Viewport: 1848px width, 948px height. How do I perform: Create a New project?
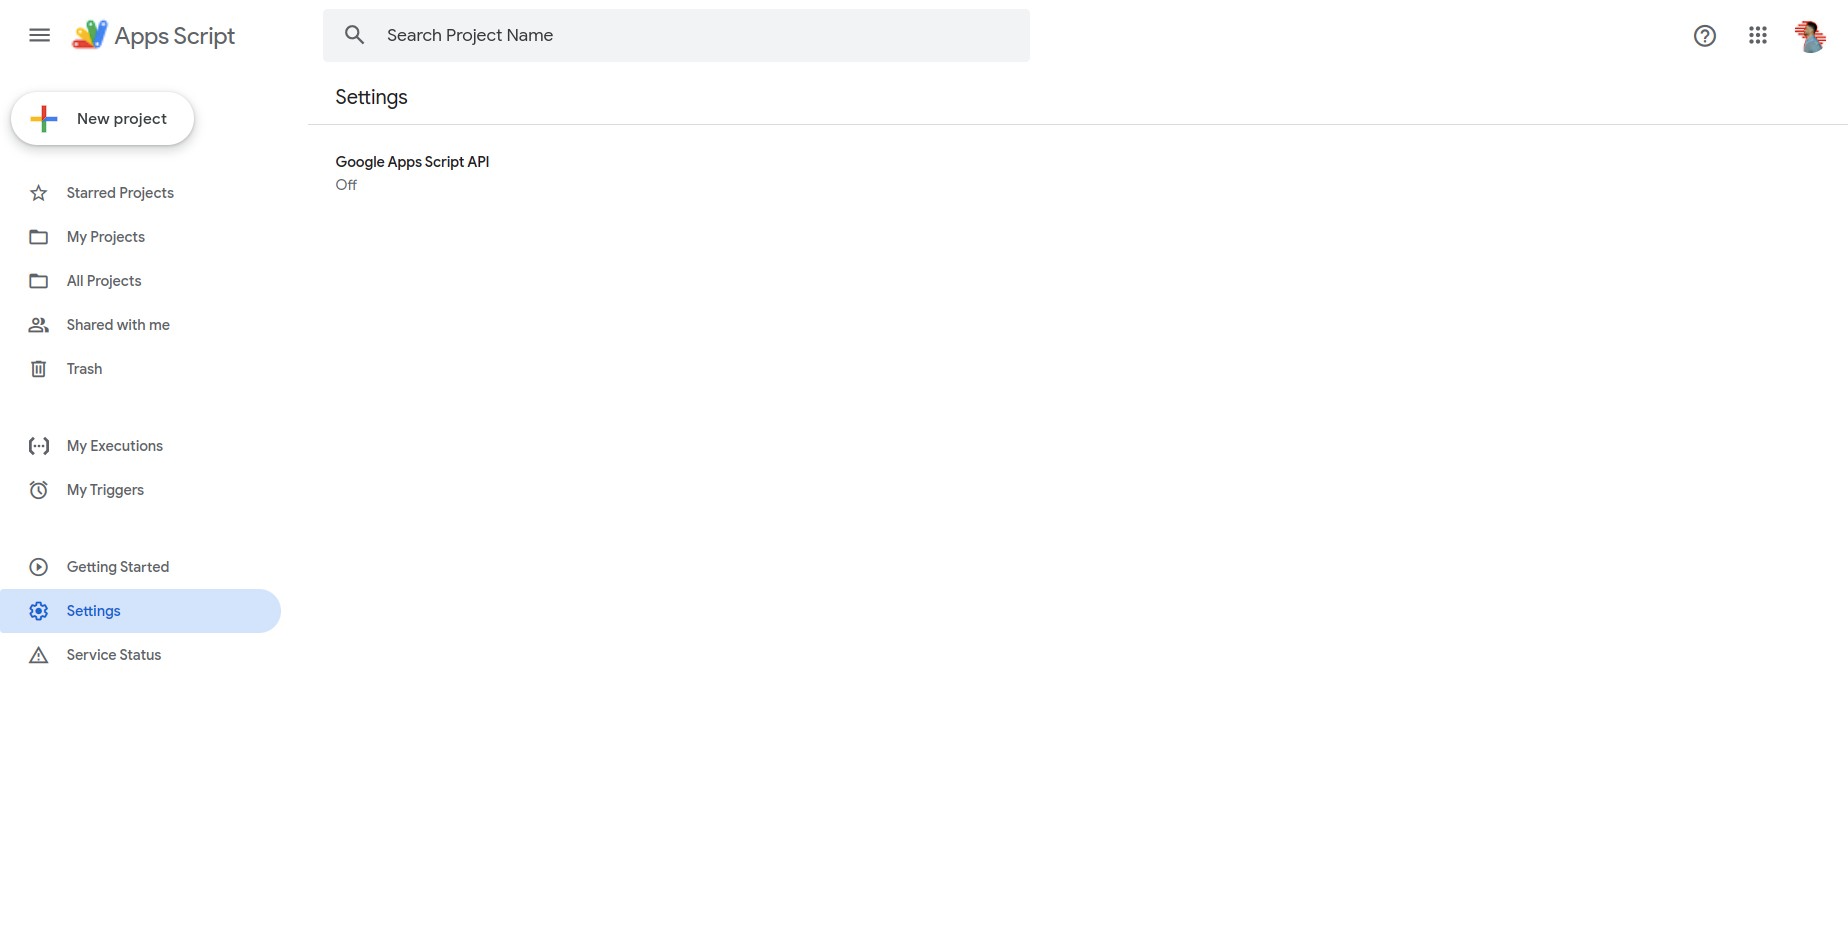pyautogui.click(x=102, y=118)
